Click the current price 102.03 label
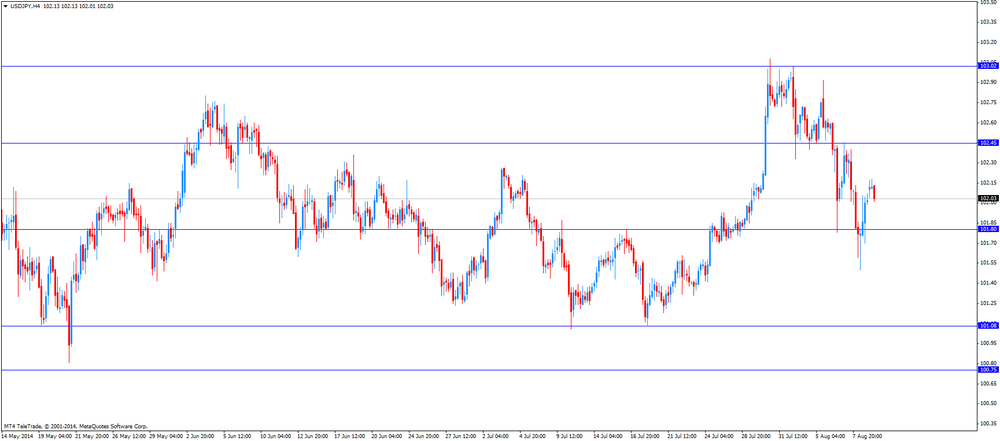1000x441 pixels. (x=988, y=198)
